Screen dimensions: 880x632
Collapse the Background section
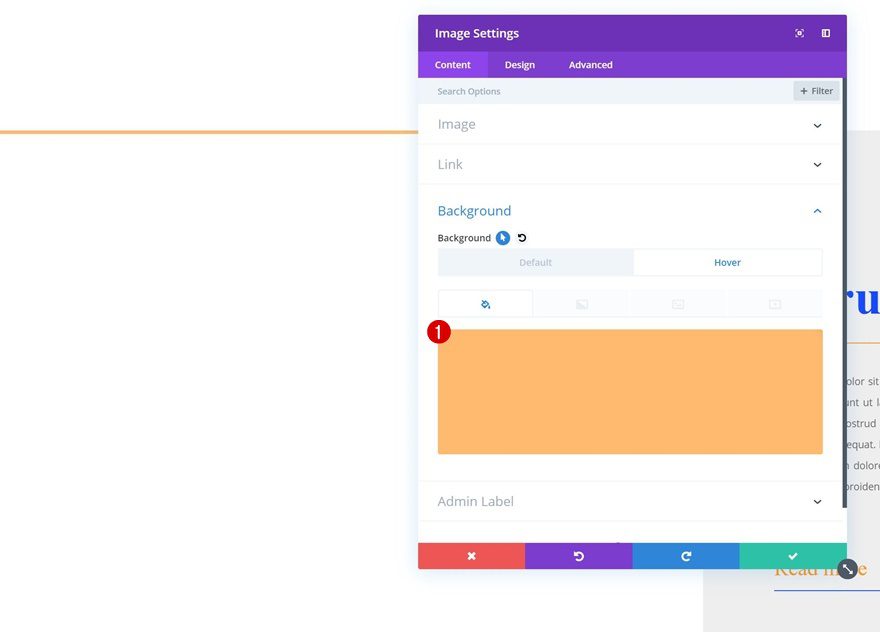tap(817, 210)
